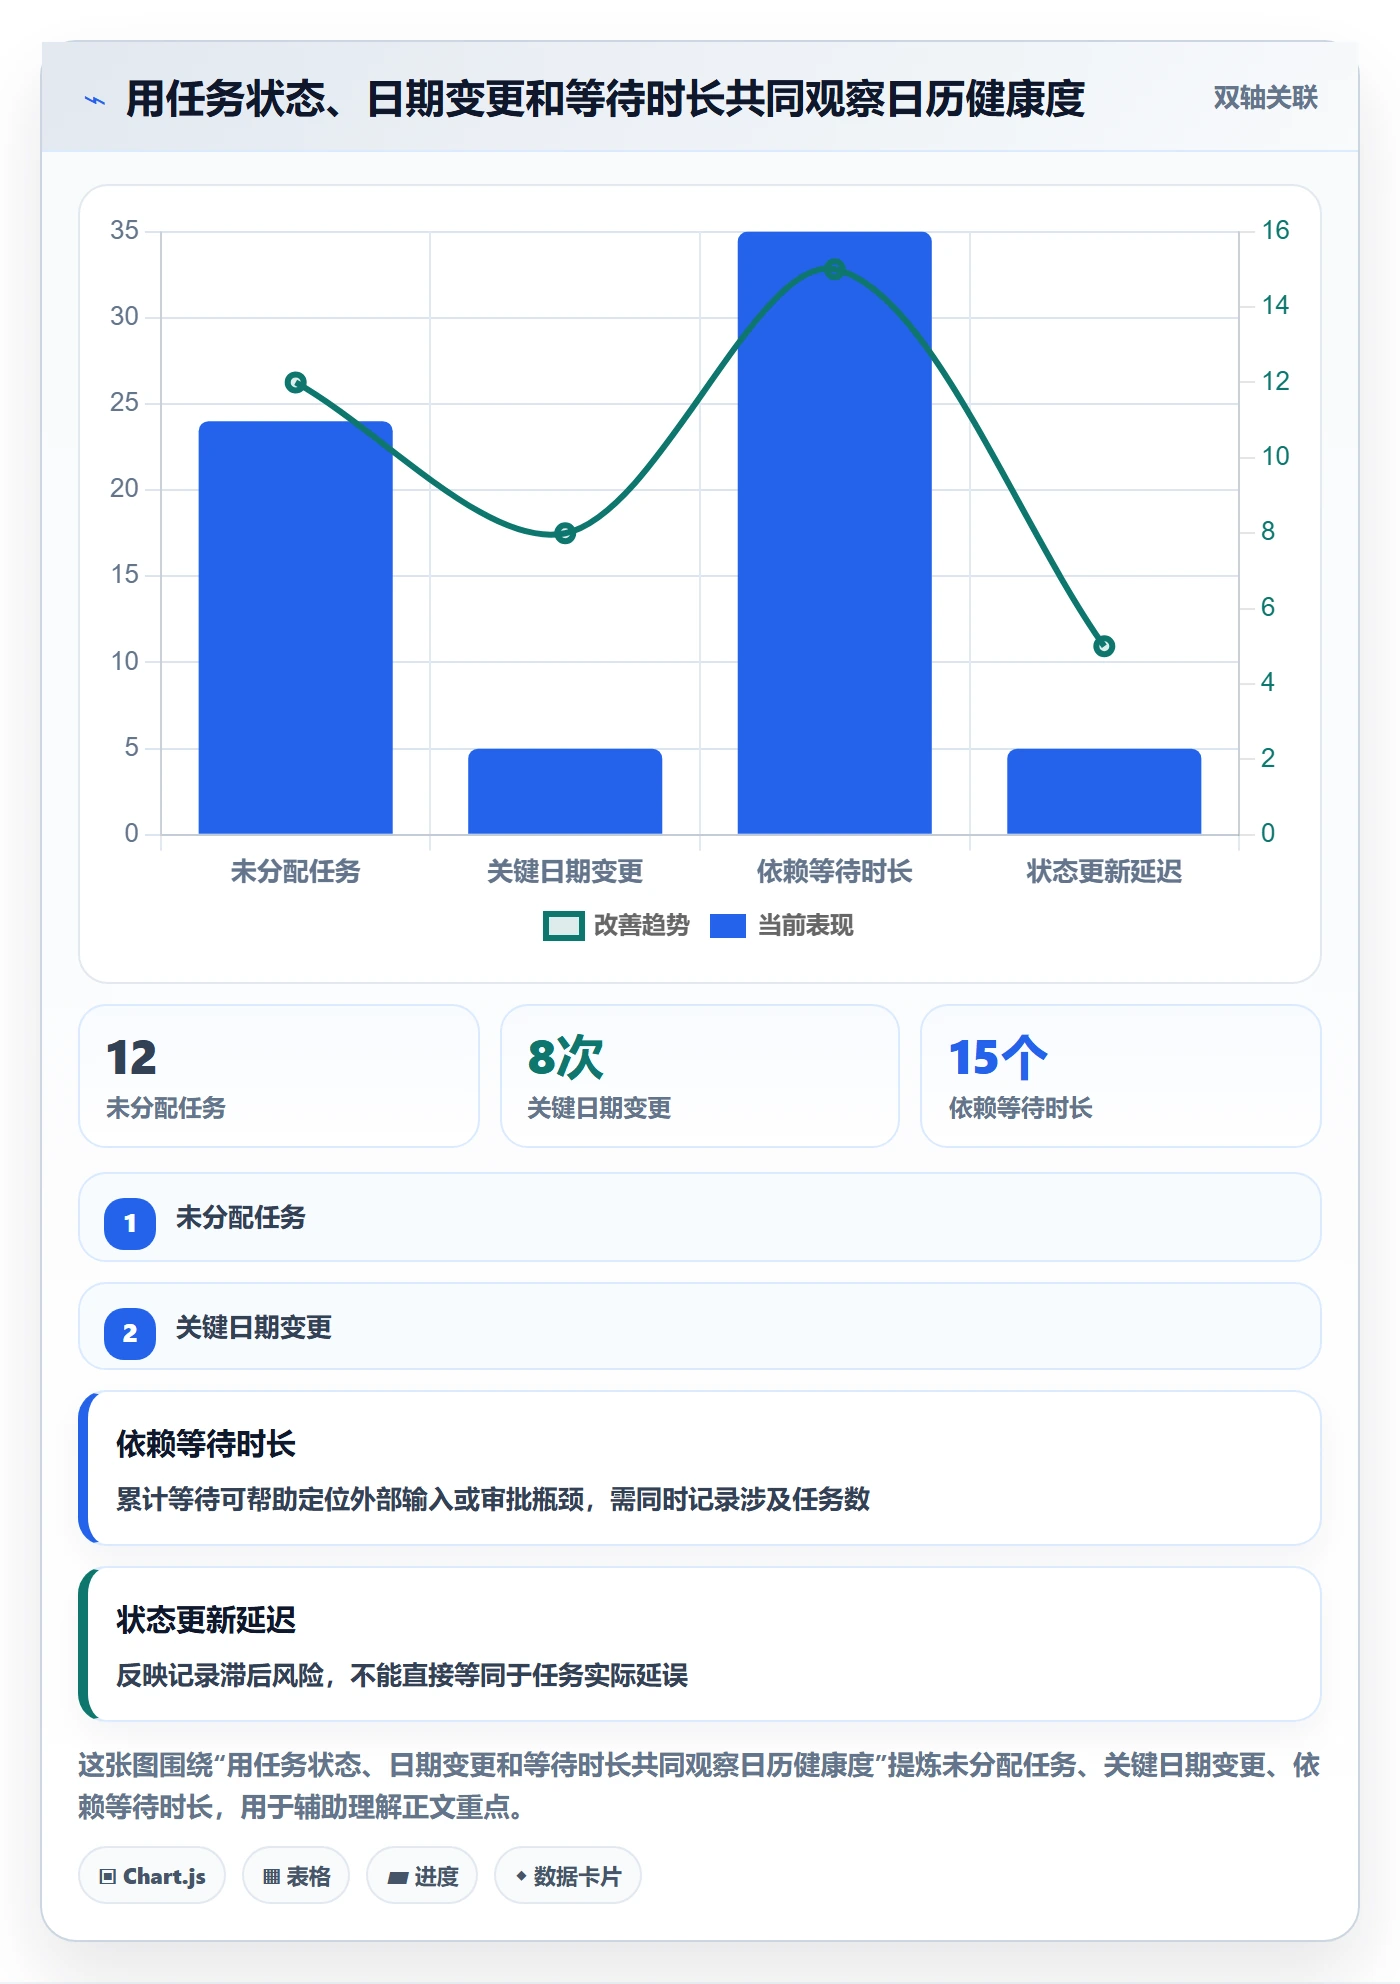Image resolution: width=1400 pixels, height=1984 pixels.
Task: Open the data card showing 12
Action: coord(279,1076)
